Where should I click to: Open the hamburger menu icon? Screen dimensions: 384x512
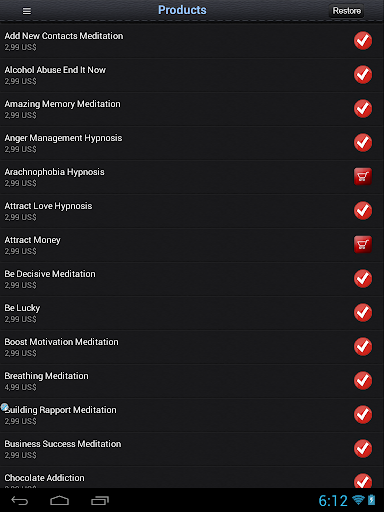click(27, 11)
